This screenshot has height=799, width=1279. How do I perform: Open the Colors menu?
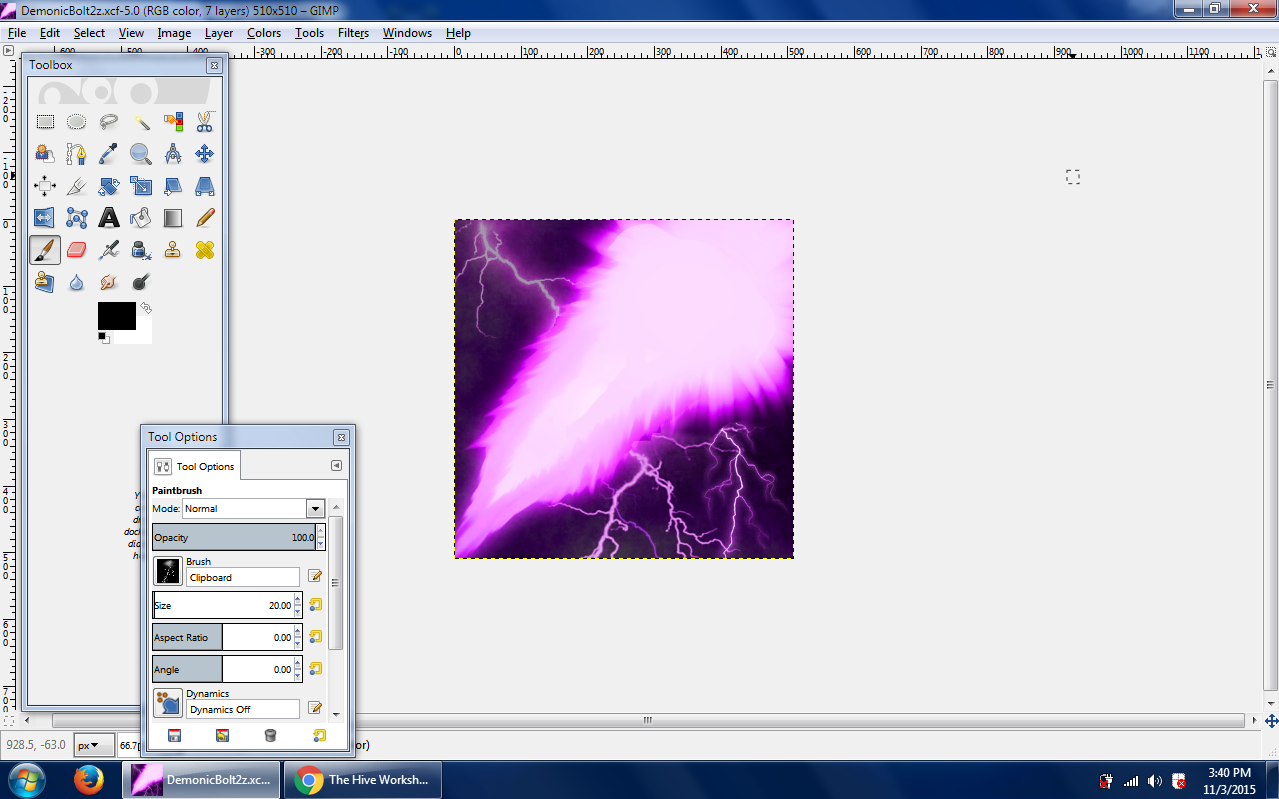coord(264,33)
